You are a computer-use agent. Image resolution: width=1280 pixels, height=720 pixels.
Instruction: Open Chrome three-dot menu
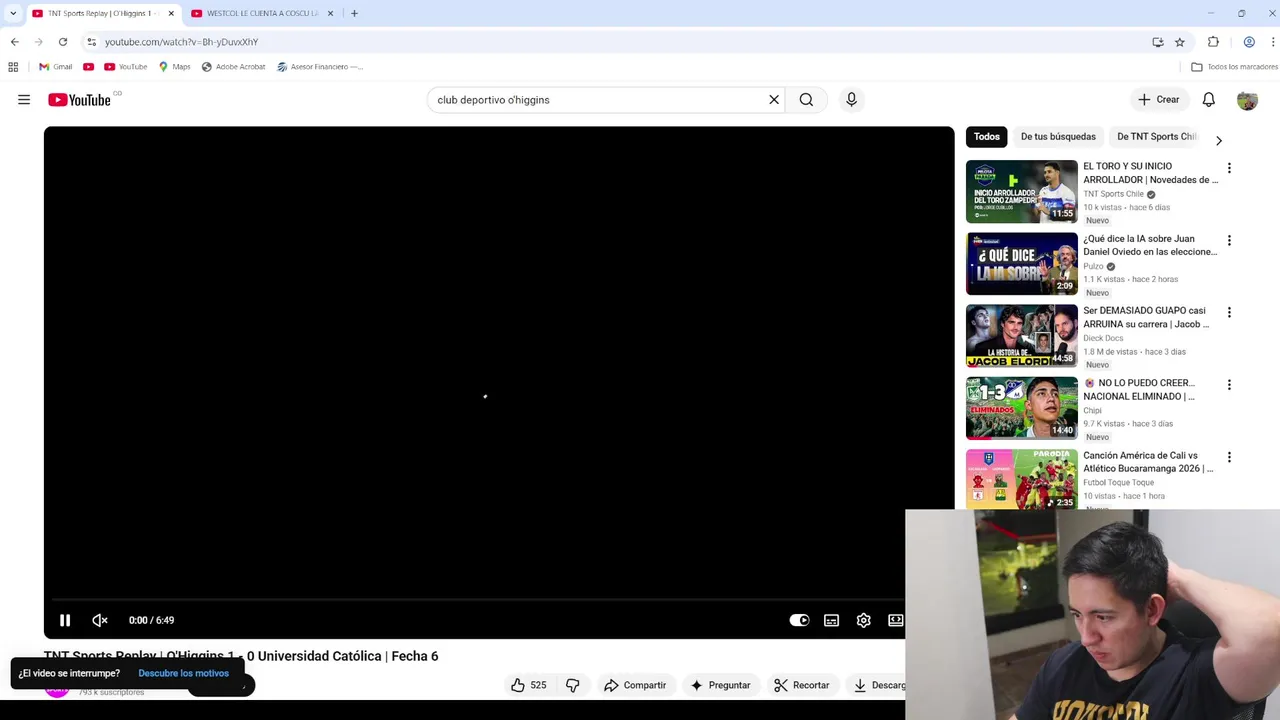click(1273, 42)
